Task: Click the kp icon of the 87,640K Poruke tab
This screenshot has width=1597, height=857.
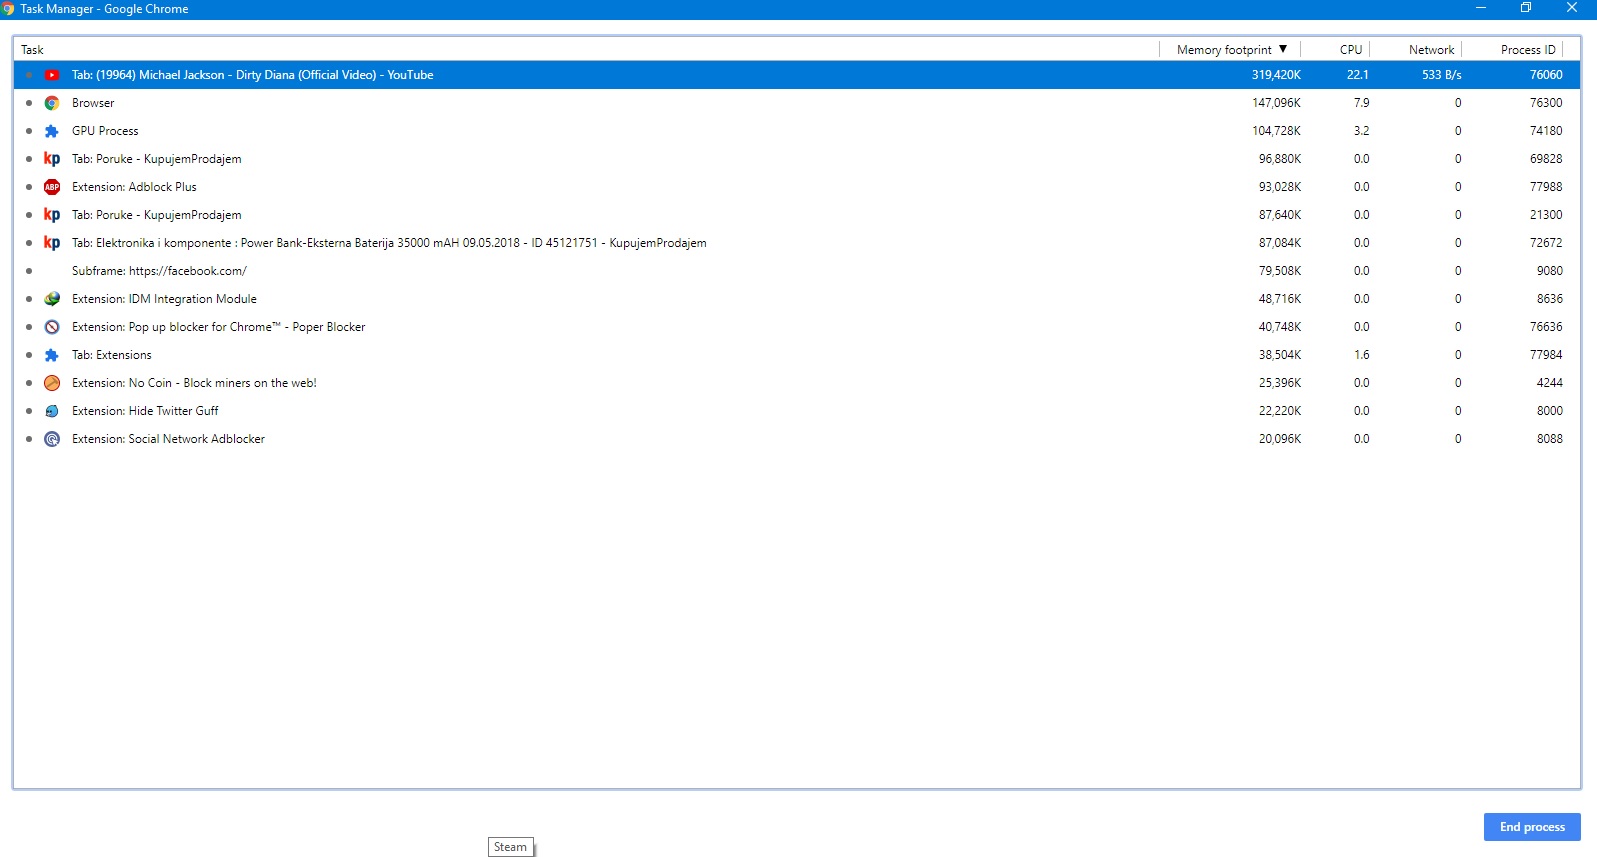Action: pyautogui.click(x=52, y=215)
